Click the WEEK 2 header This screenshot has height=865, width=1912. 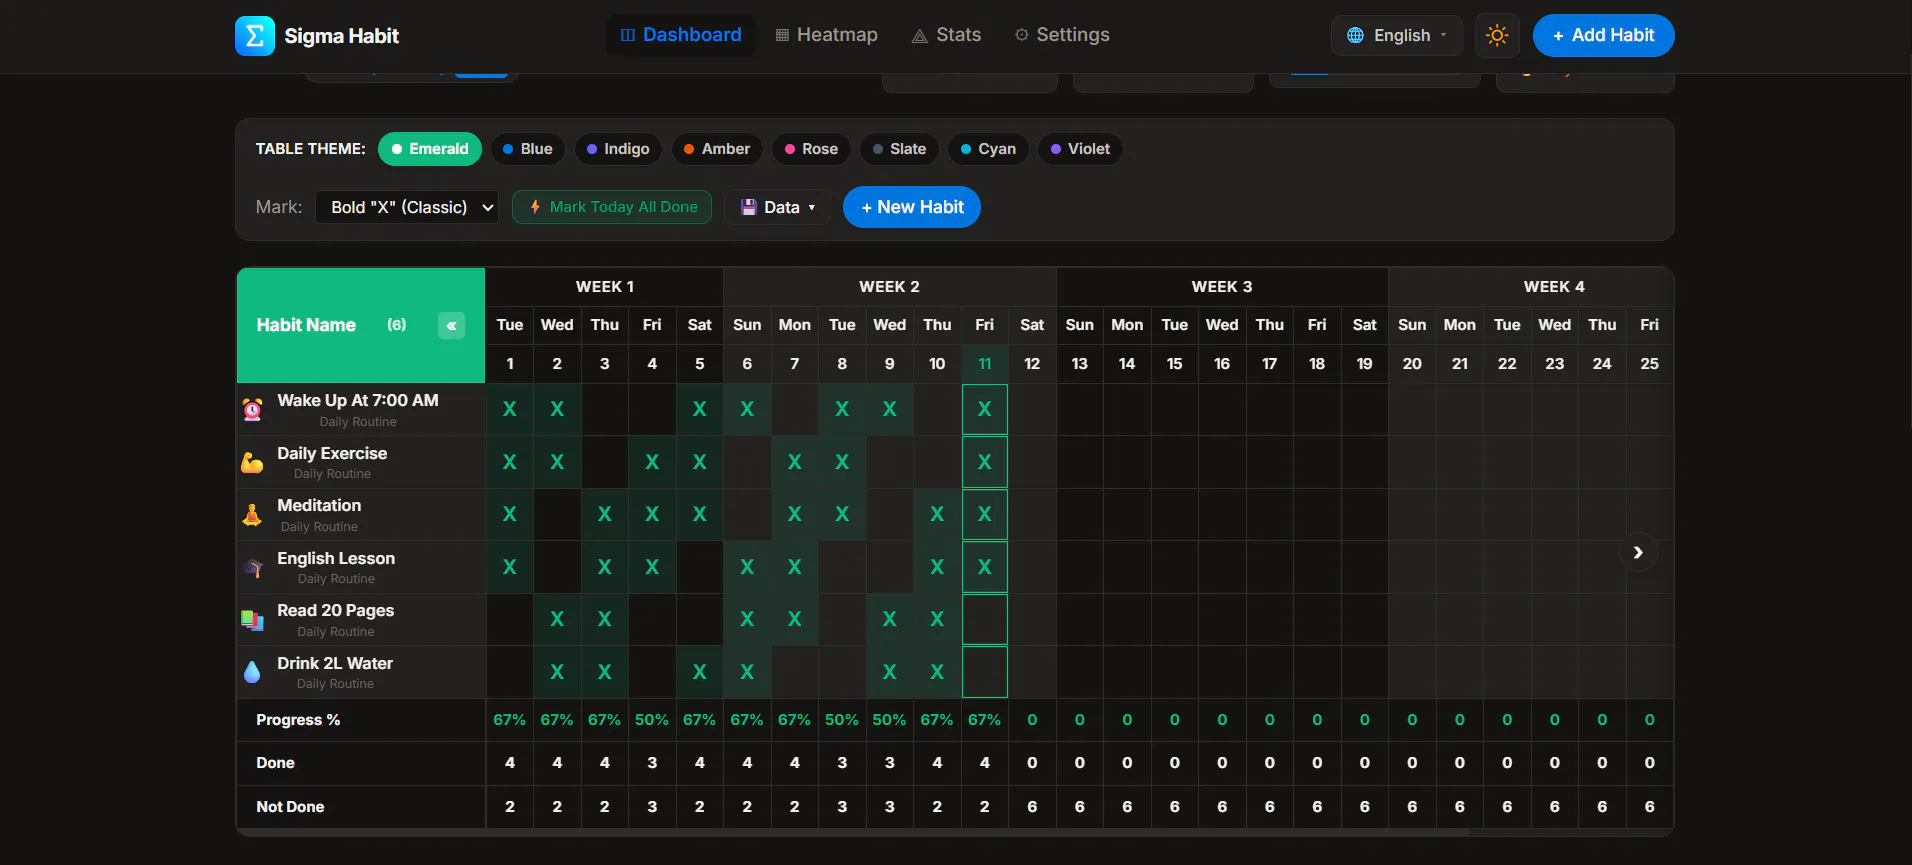[890, 287]
